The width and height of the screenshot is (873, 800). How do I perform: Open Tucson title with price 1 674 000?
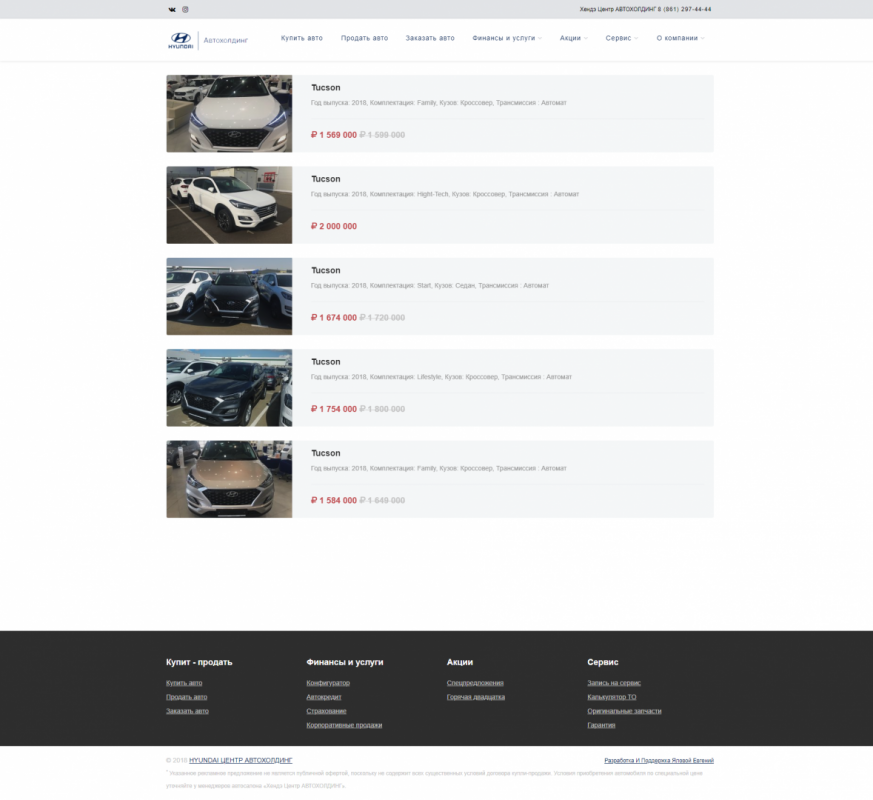[326, 270]
